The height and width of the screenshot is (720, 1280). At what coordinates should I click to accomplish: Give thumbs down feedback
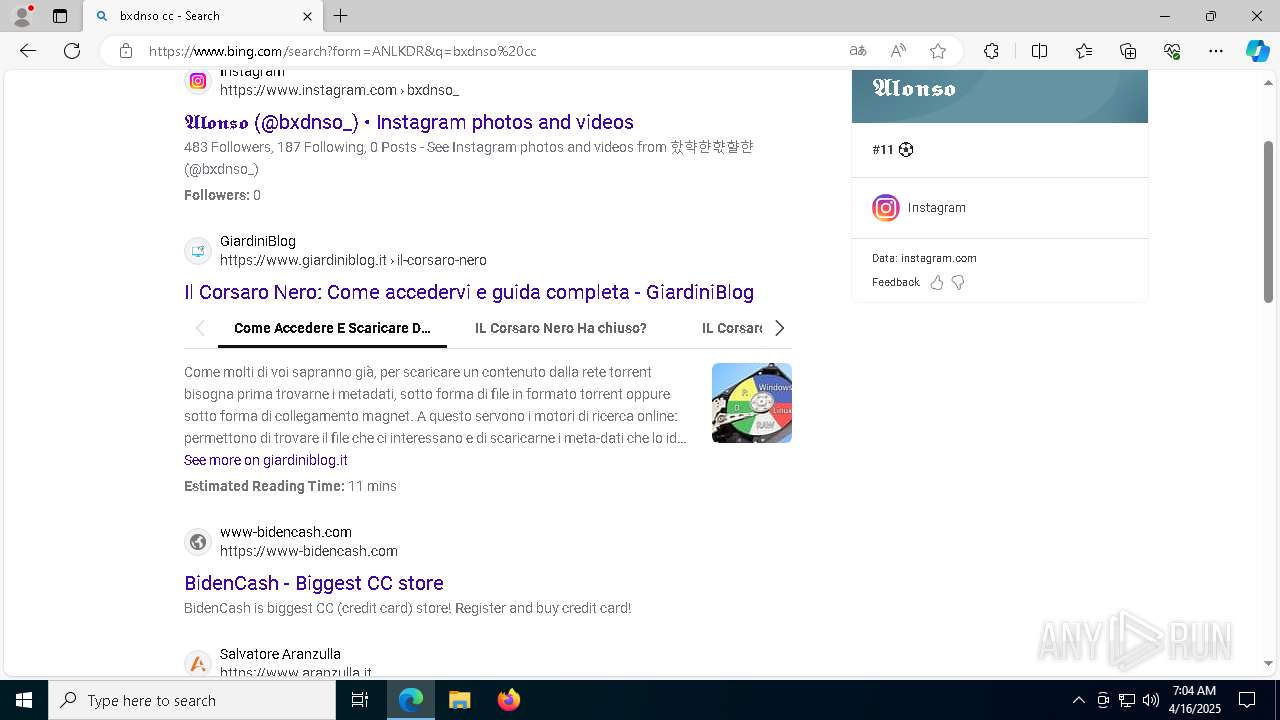click(958, 283)
